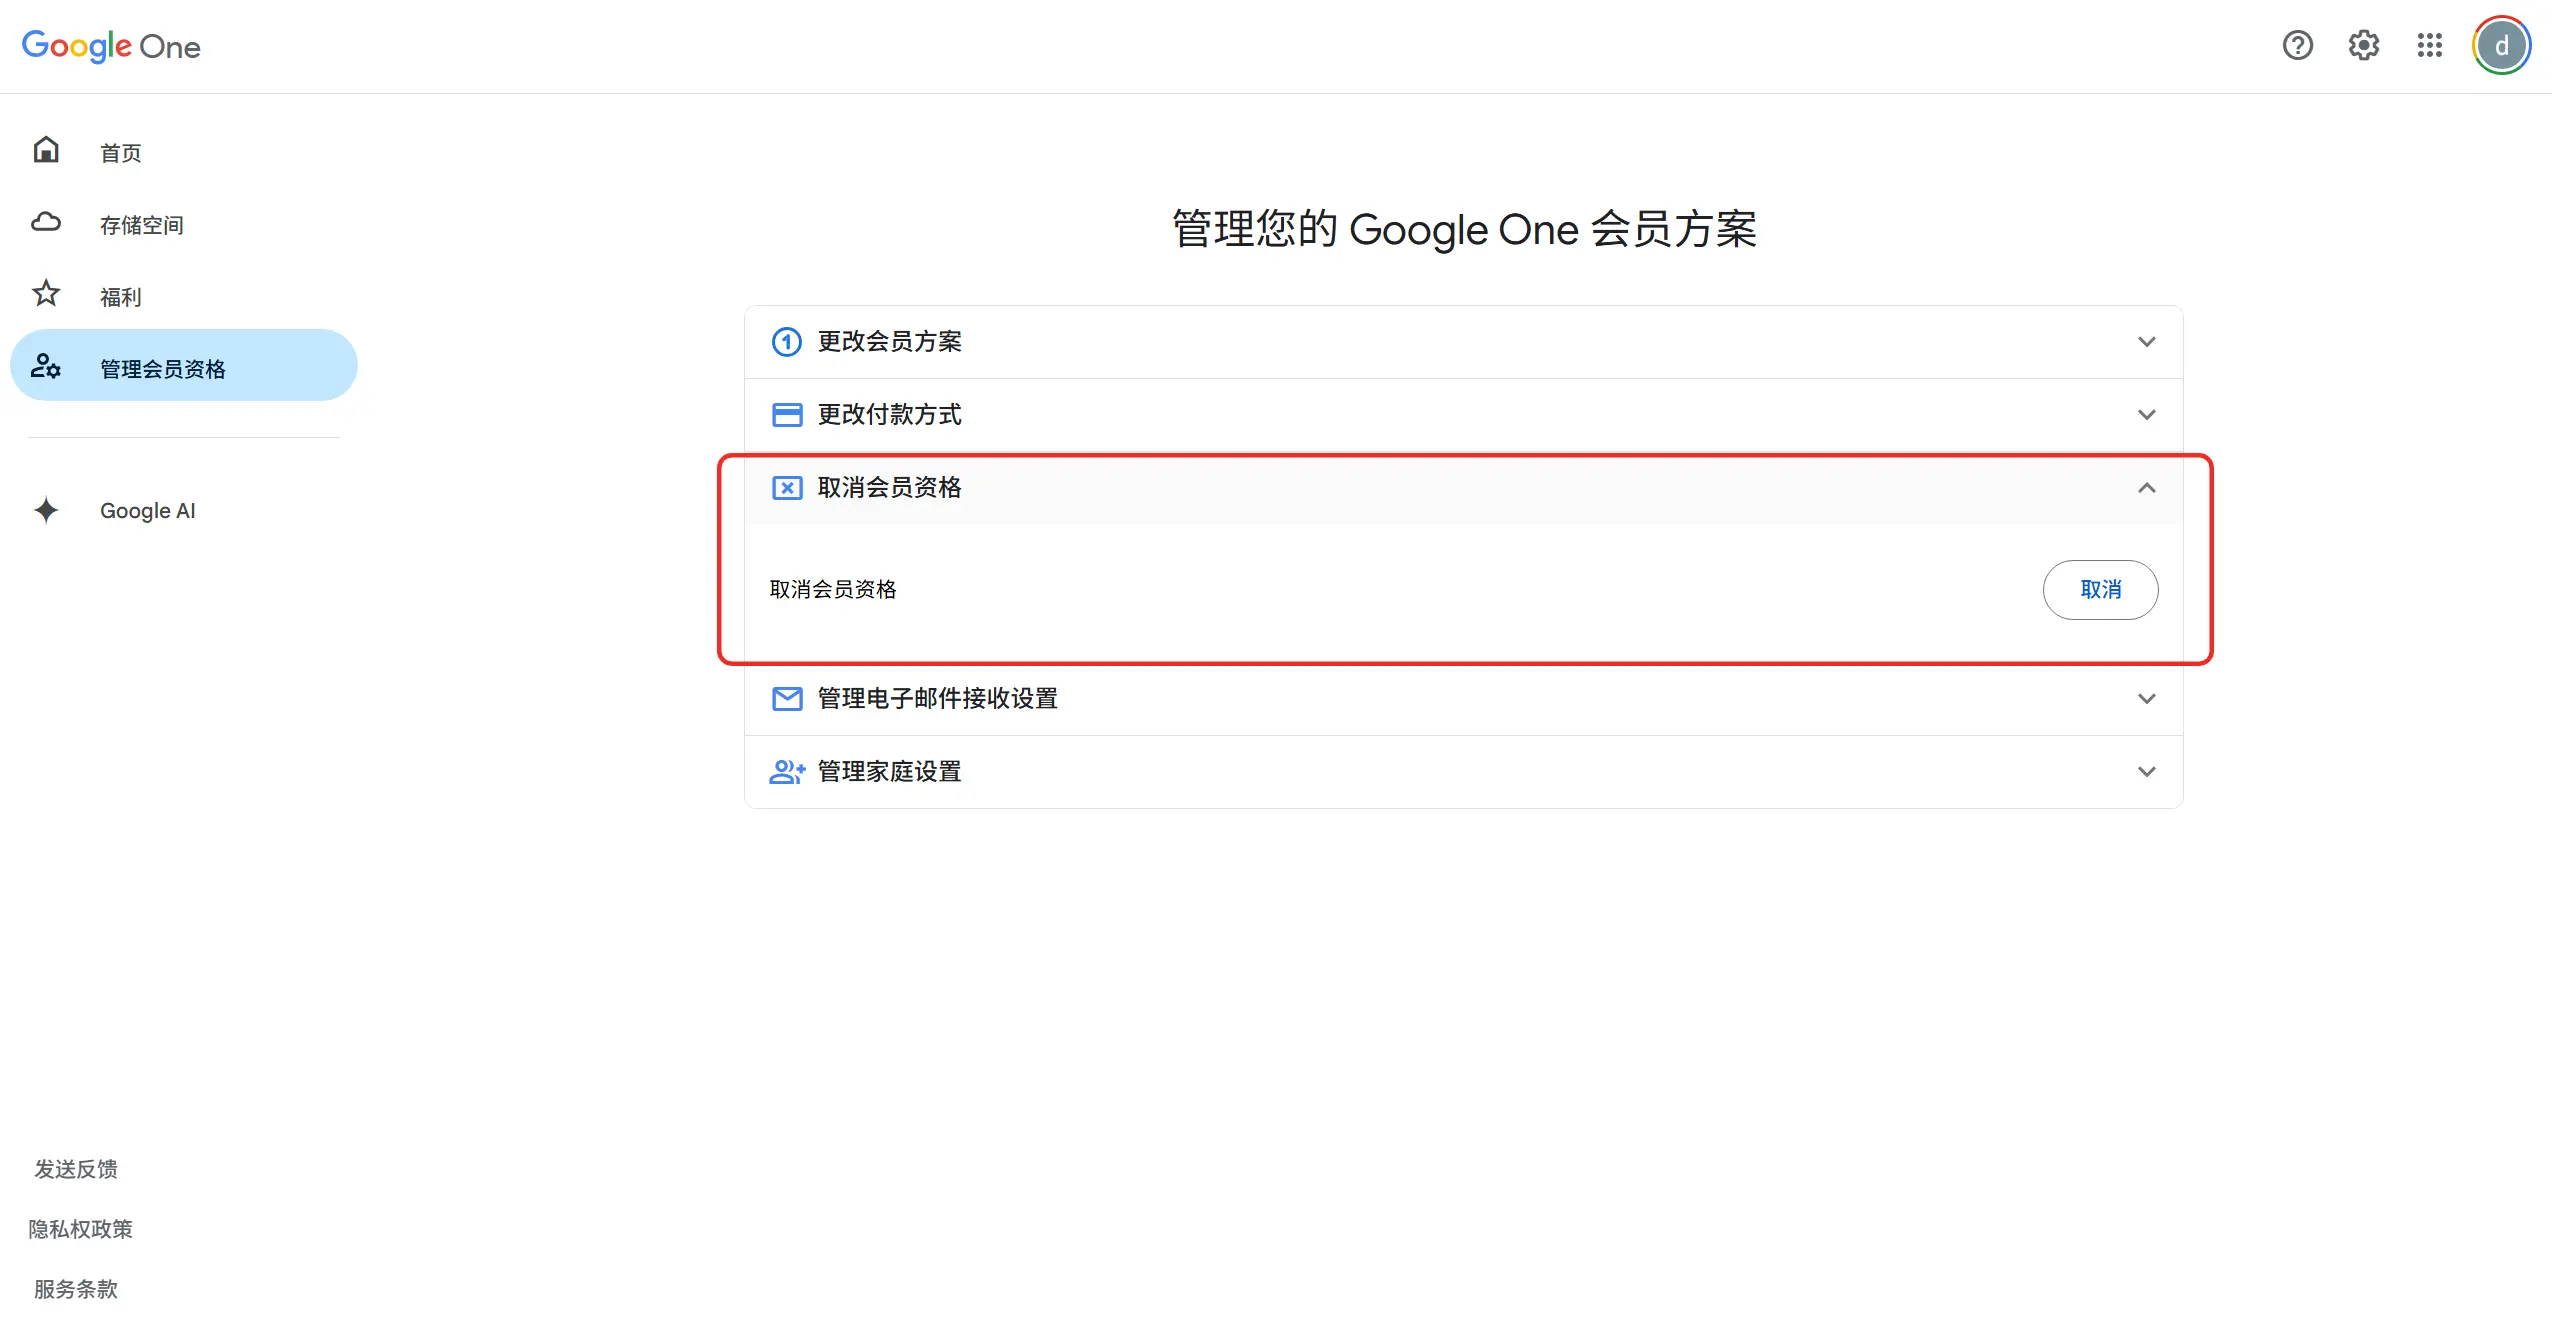Expand the 更改付款方式 section
The width and height of the screenshot is (2552, 1338).
pyautogui.click(x=2147, y=414)
